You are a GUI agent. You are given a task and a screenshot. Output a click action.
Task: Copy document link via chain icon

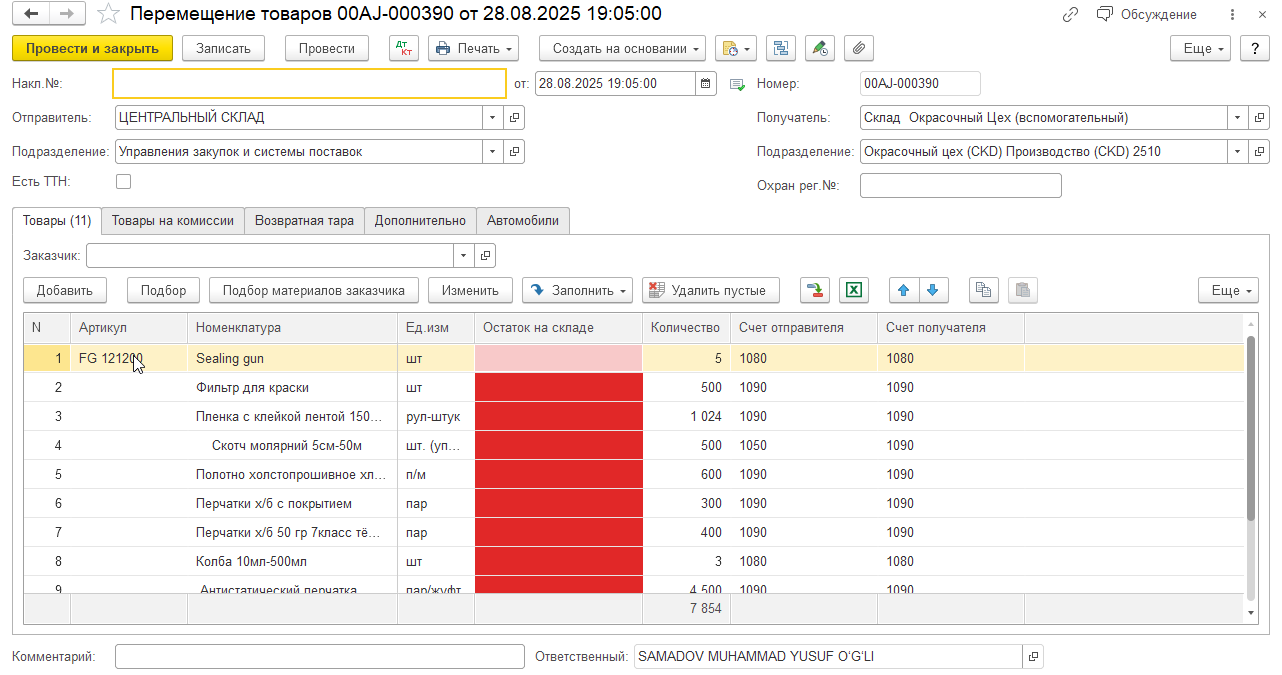click(x=1070, y=14)
